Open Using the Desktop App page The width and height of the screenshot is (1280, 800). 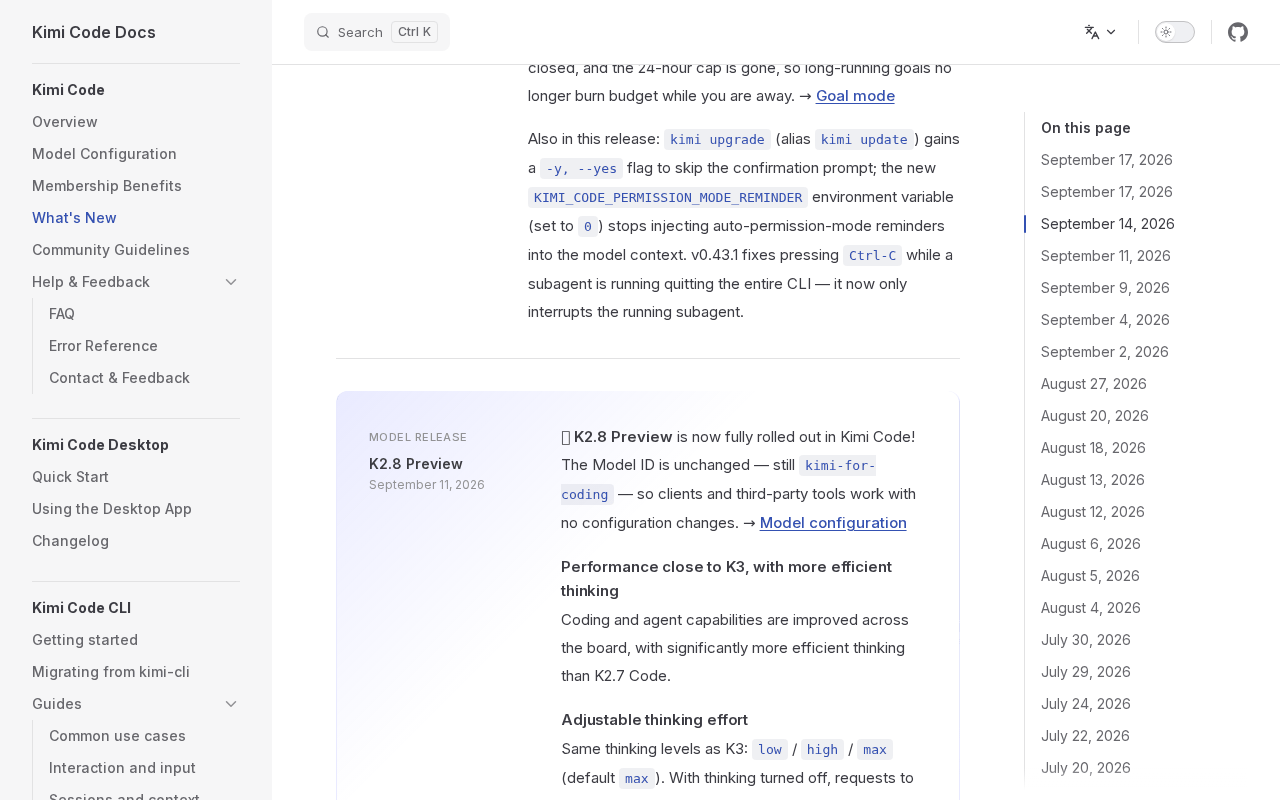coord(112,509)
